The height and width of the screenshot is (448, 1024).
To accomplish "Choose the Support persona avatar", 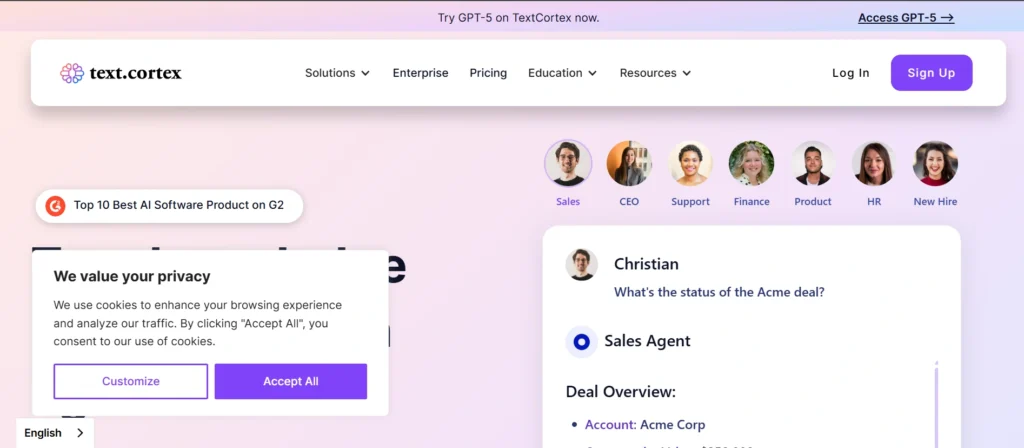I will coord(690,163).
